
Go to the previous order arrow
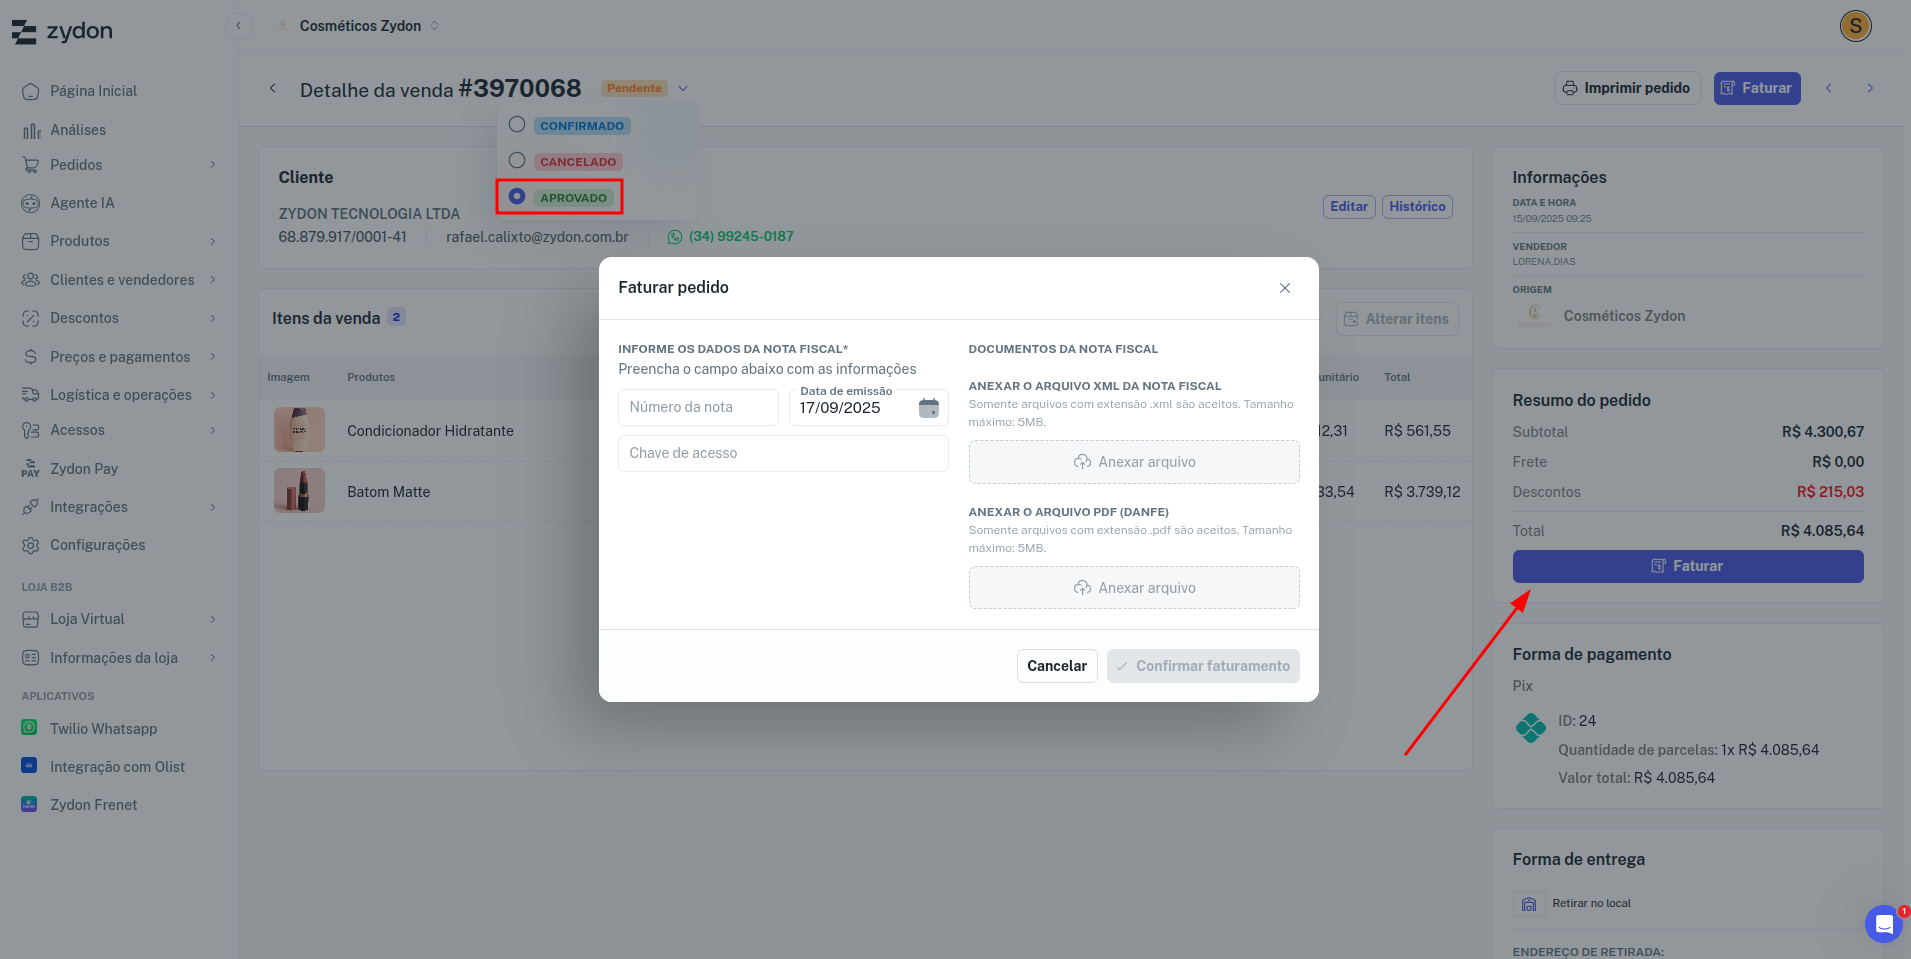pos(1829,88)
